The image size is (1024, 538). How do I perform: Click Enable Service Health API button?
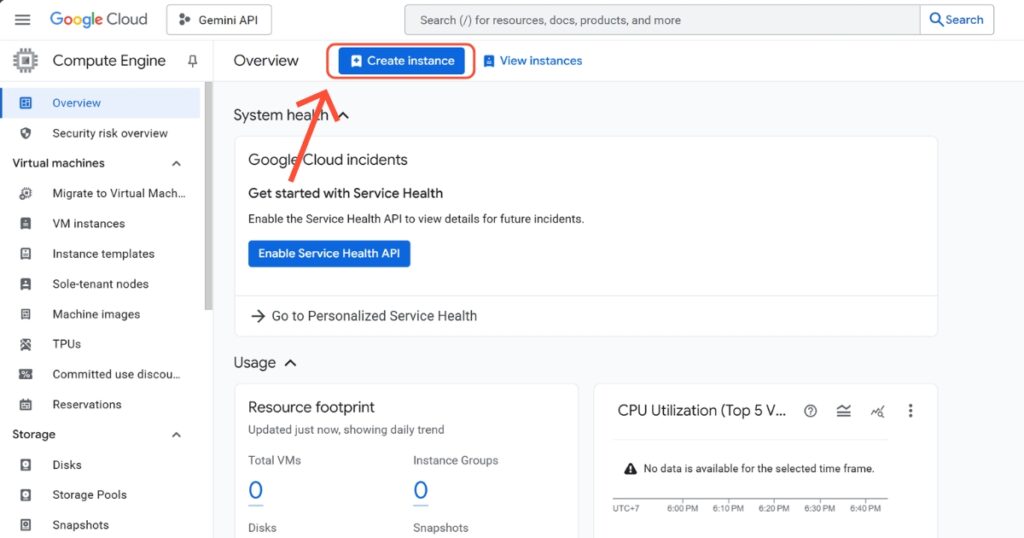coord(329,254)
